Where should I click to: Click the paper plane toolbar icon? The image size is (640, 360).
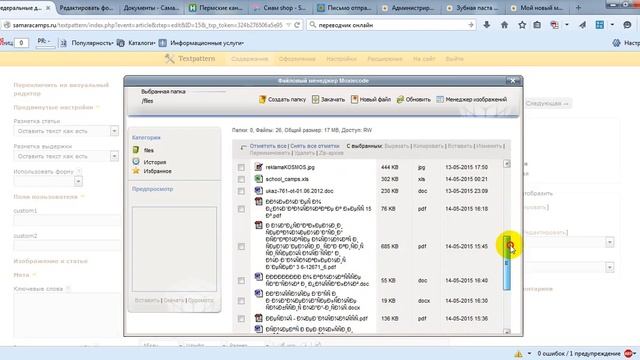coord(582,25)
